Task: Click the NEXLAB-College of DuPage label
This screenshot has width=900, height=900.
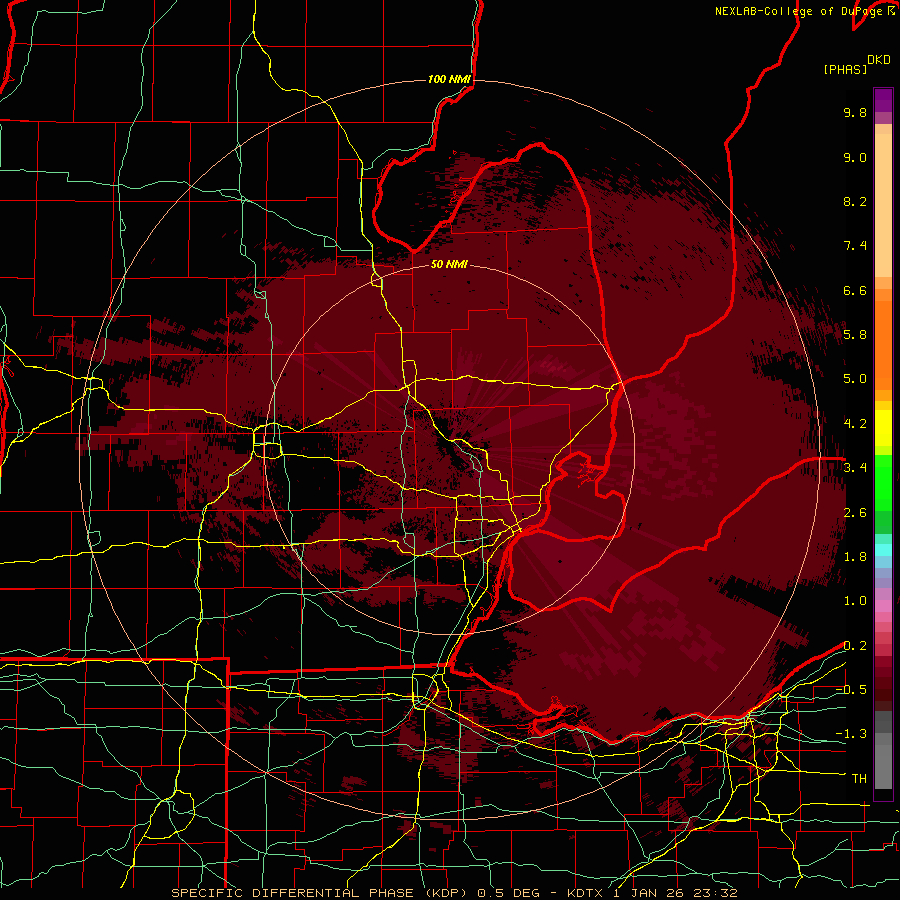Action: [x=797, y=11]
